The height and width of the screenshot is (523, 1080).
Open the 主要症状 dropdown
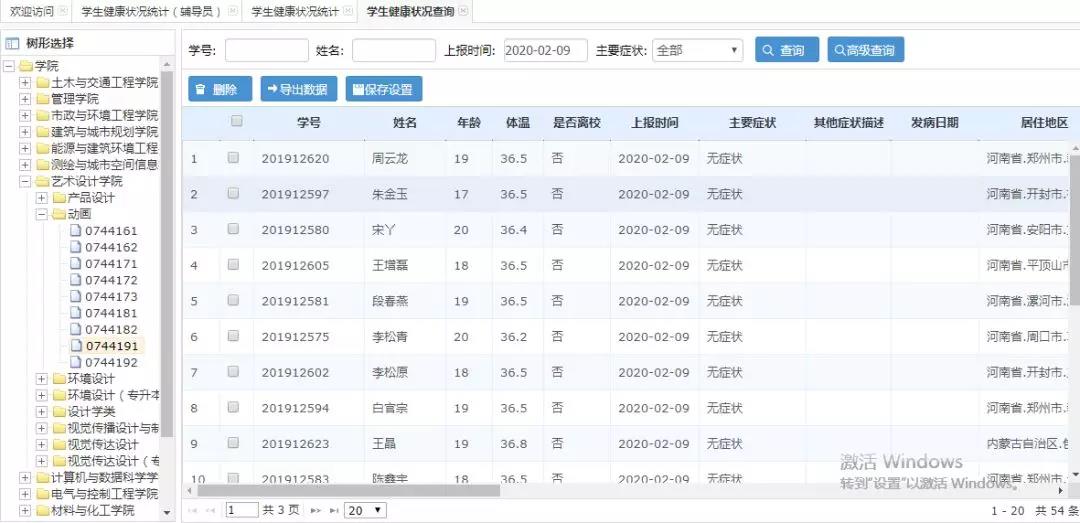coord(697,50)
